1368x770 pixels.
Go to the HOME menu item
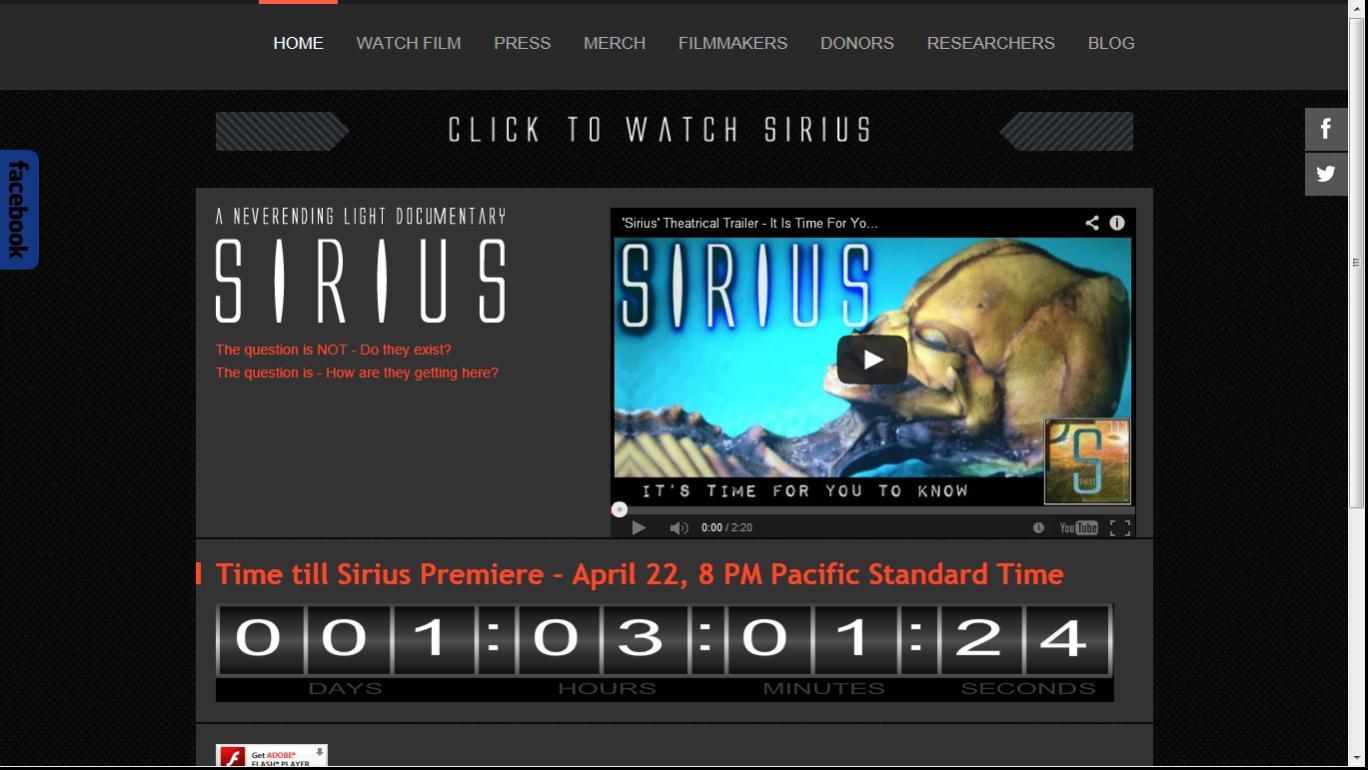click(298, 43)
